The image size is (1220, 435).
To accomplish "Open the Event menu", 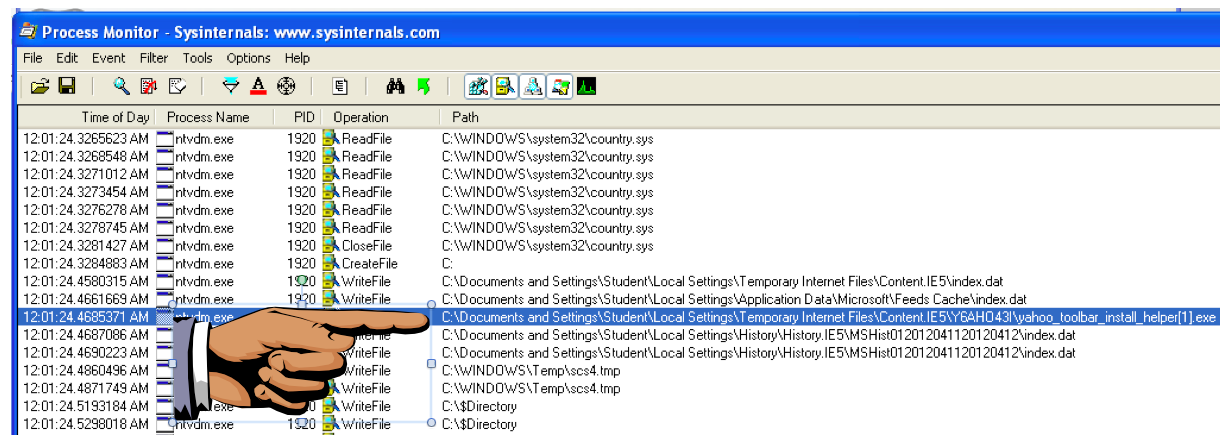I will [109, 58].
